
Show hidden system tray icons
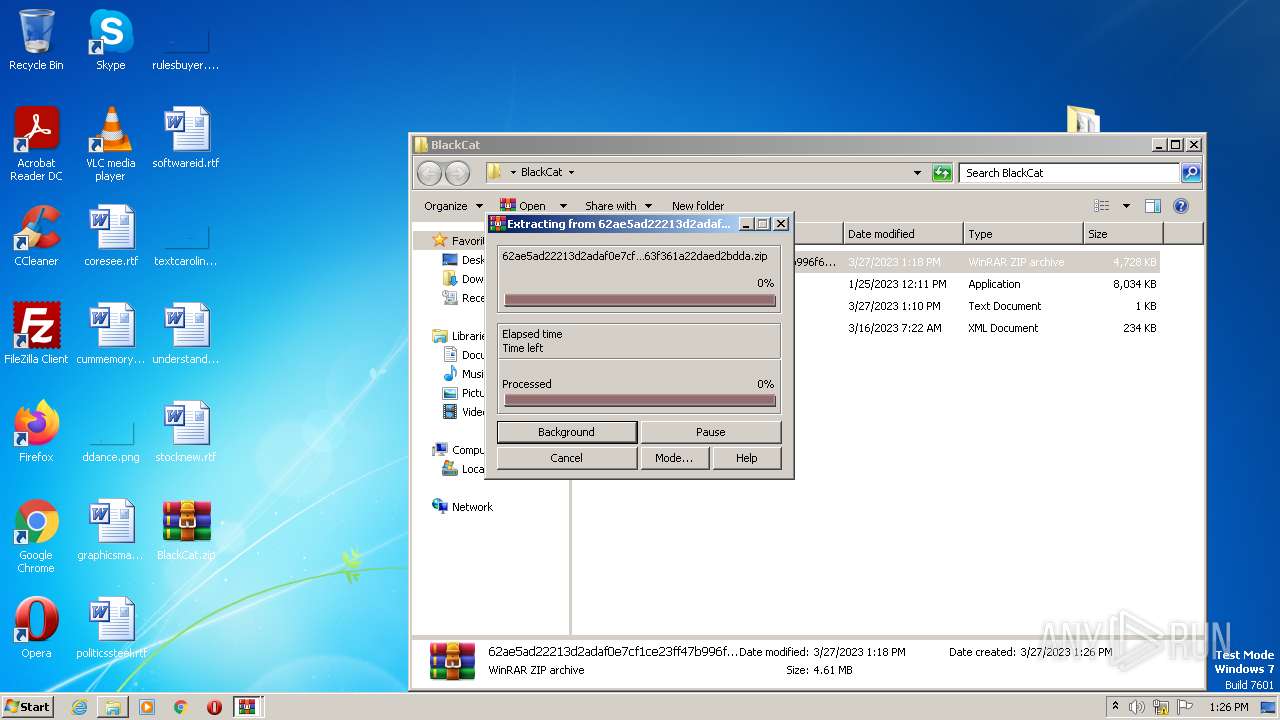coord(1115,707)
